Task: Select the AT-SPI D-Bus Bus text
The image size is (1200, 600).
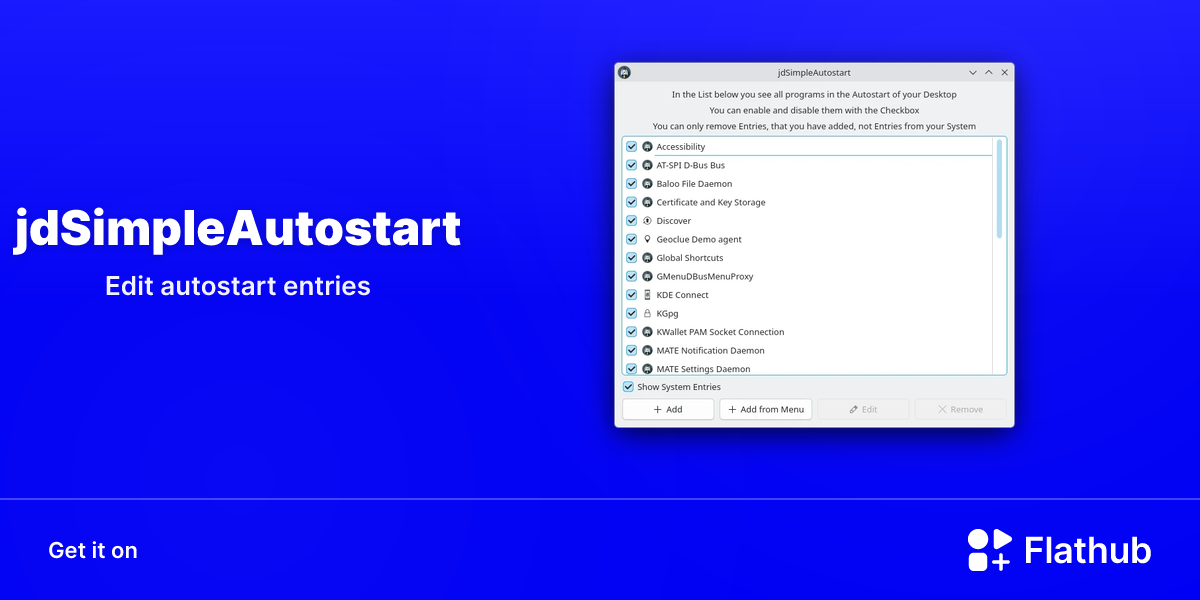Action: (691, 165)
